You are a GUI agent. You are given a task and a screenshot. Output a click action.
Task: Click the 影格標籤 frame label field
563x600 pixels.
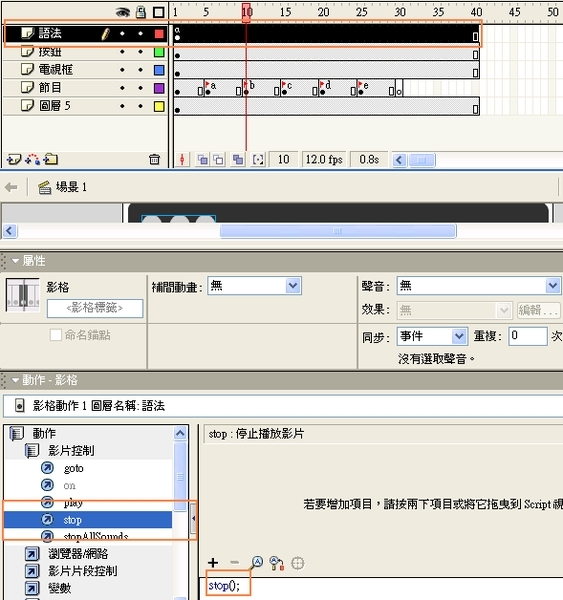[95, 308]
